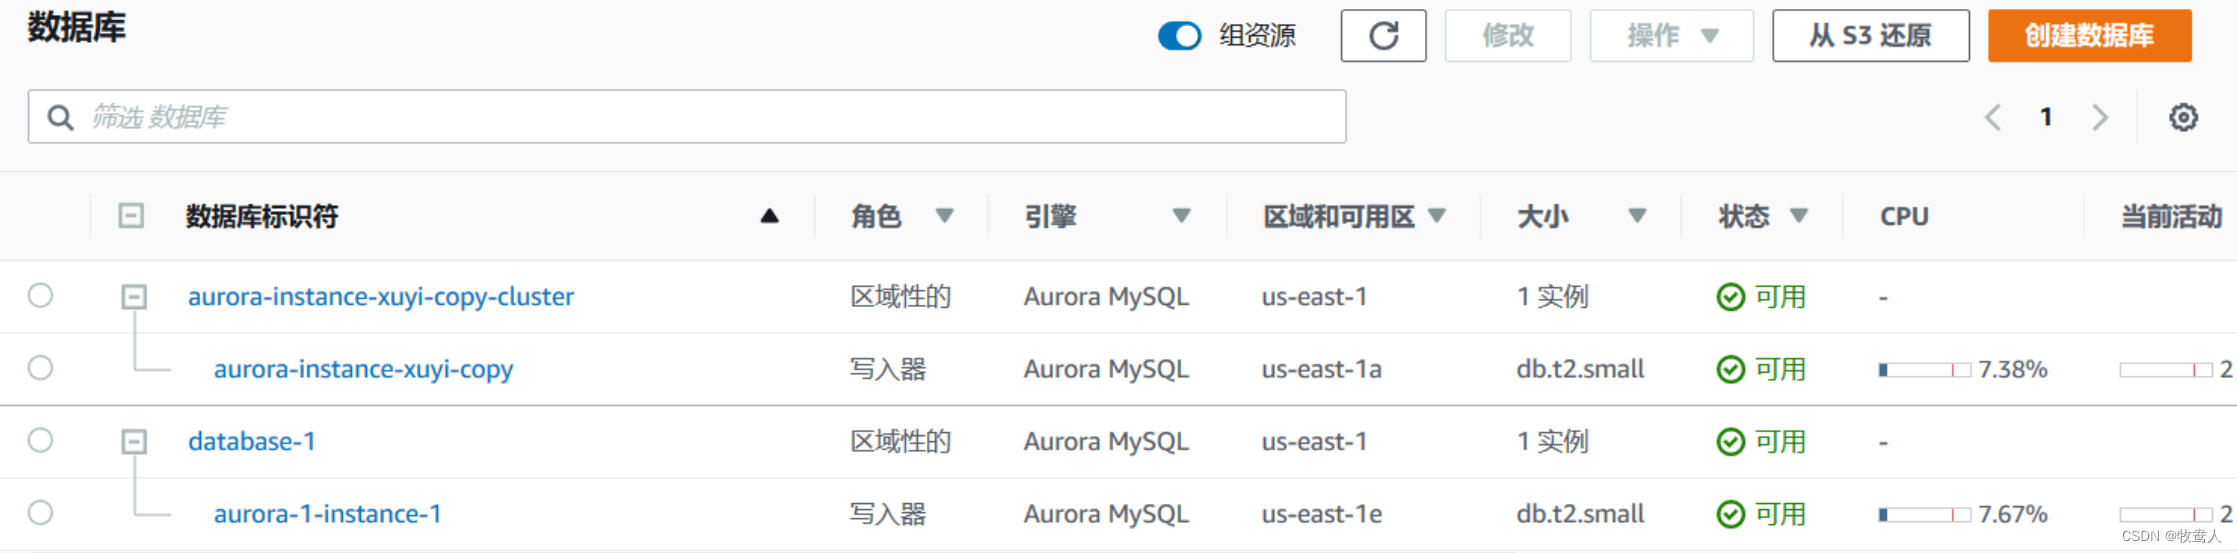The height and width of the screenshot is (553, 2237).
Task: Click the 角色 column sort arrow
Action: click(x=944, y=216)
